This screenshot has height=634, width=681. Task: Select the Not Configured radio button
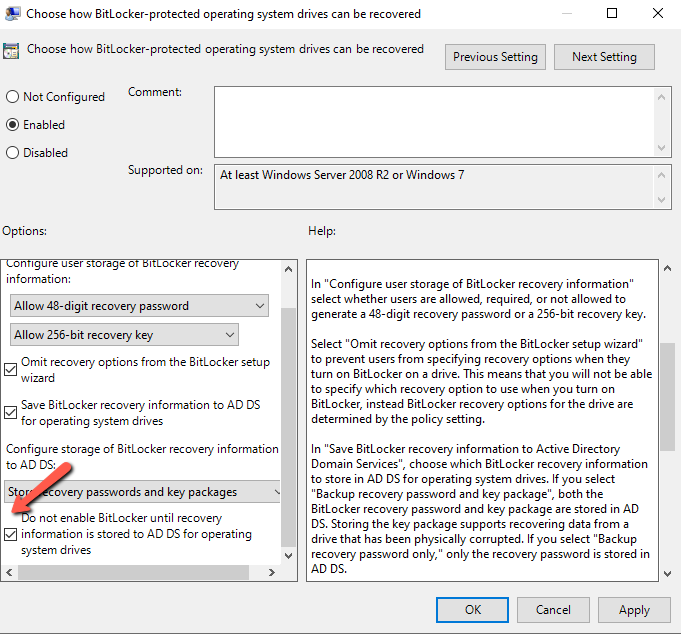click(13, 97)
